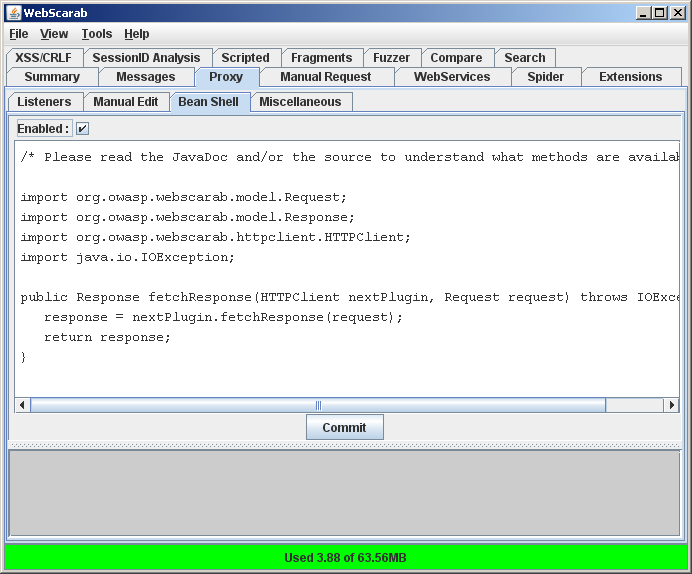
Task: Show the Miscellaneous sub-tab
Action: point(300,102)
